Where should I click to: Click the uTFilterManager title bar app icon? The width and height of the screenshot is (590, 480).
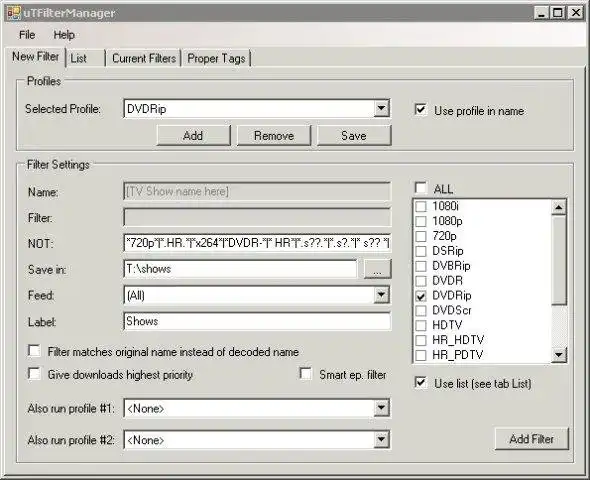[x=14, y=13]
